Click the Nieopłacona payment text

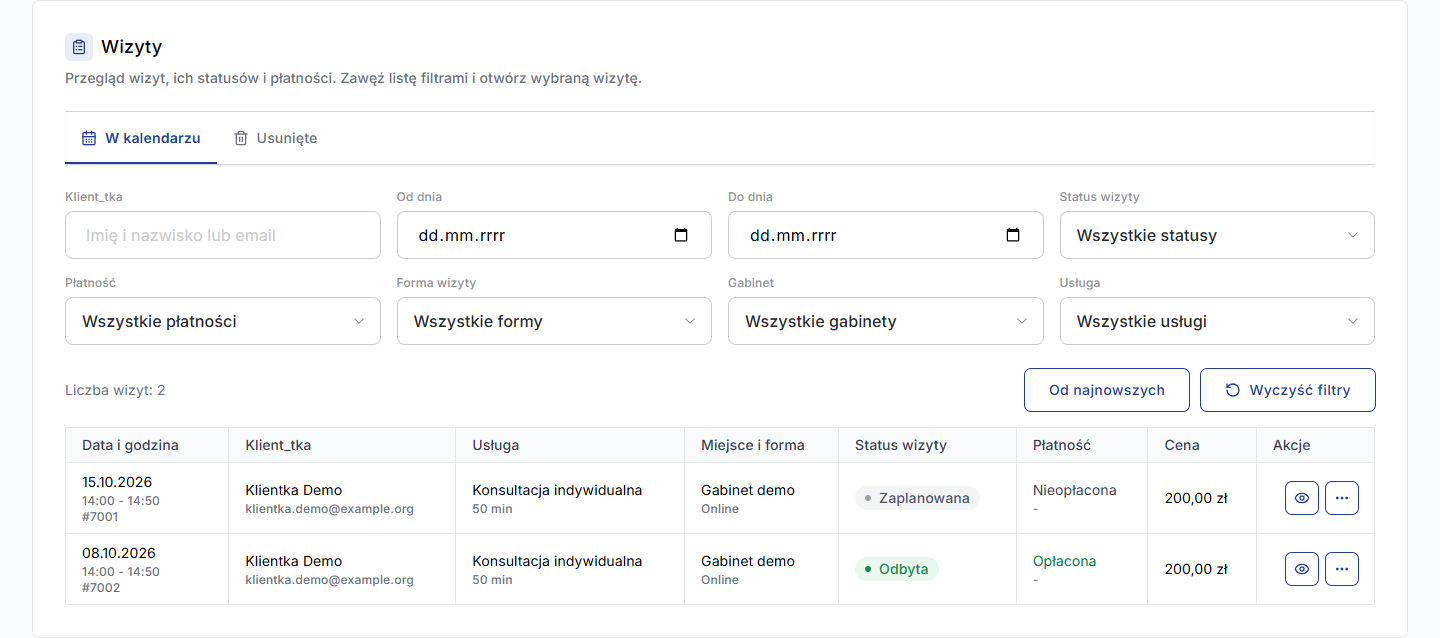point(1075,490)
